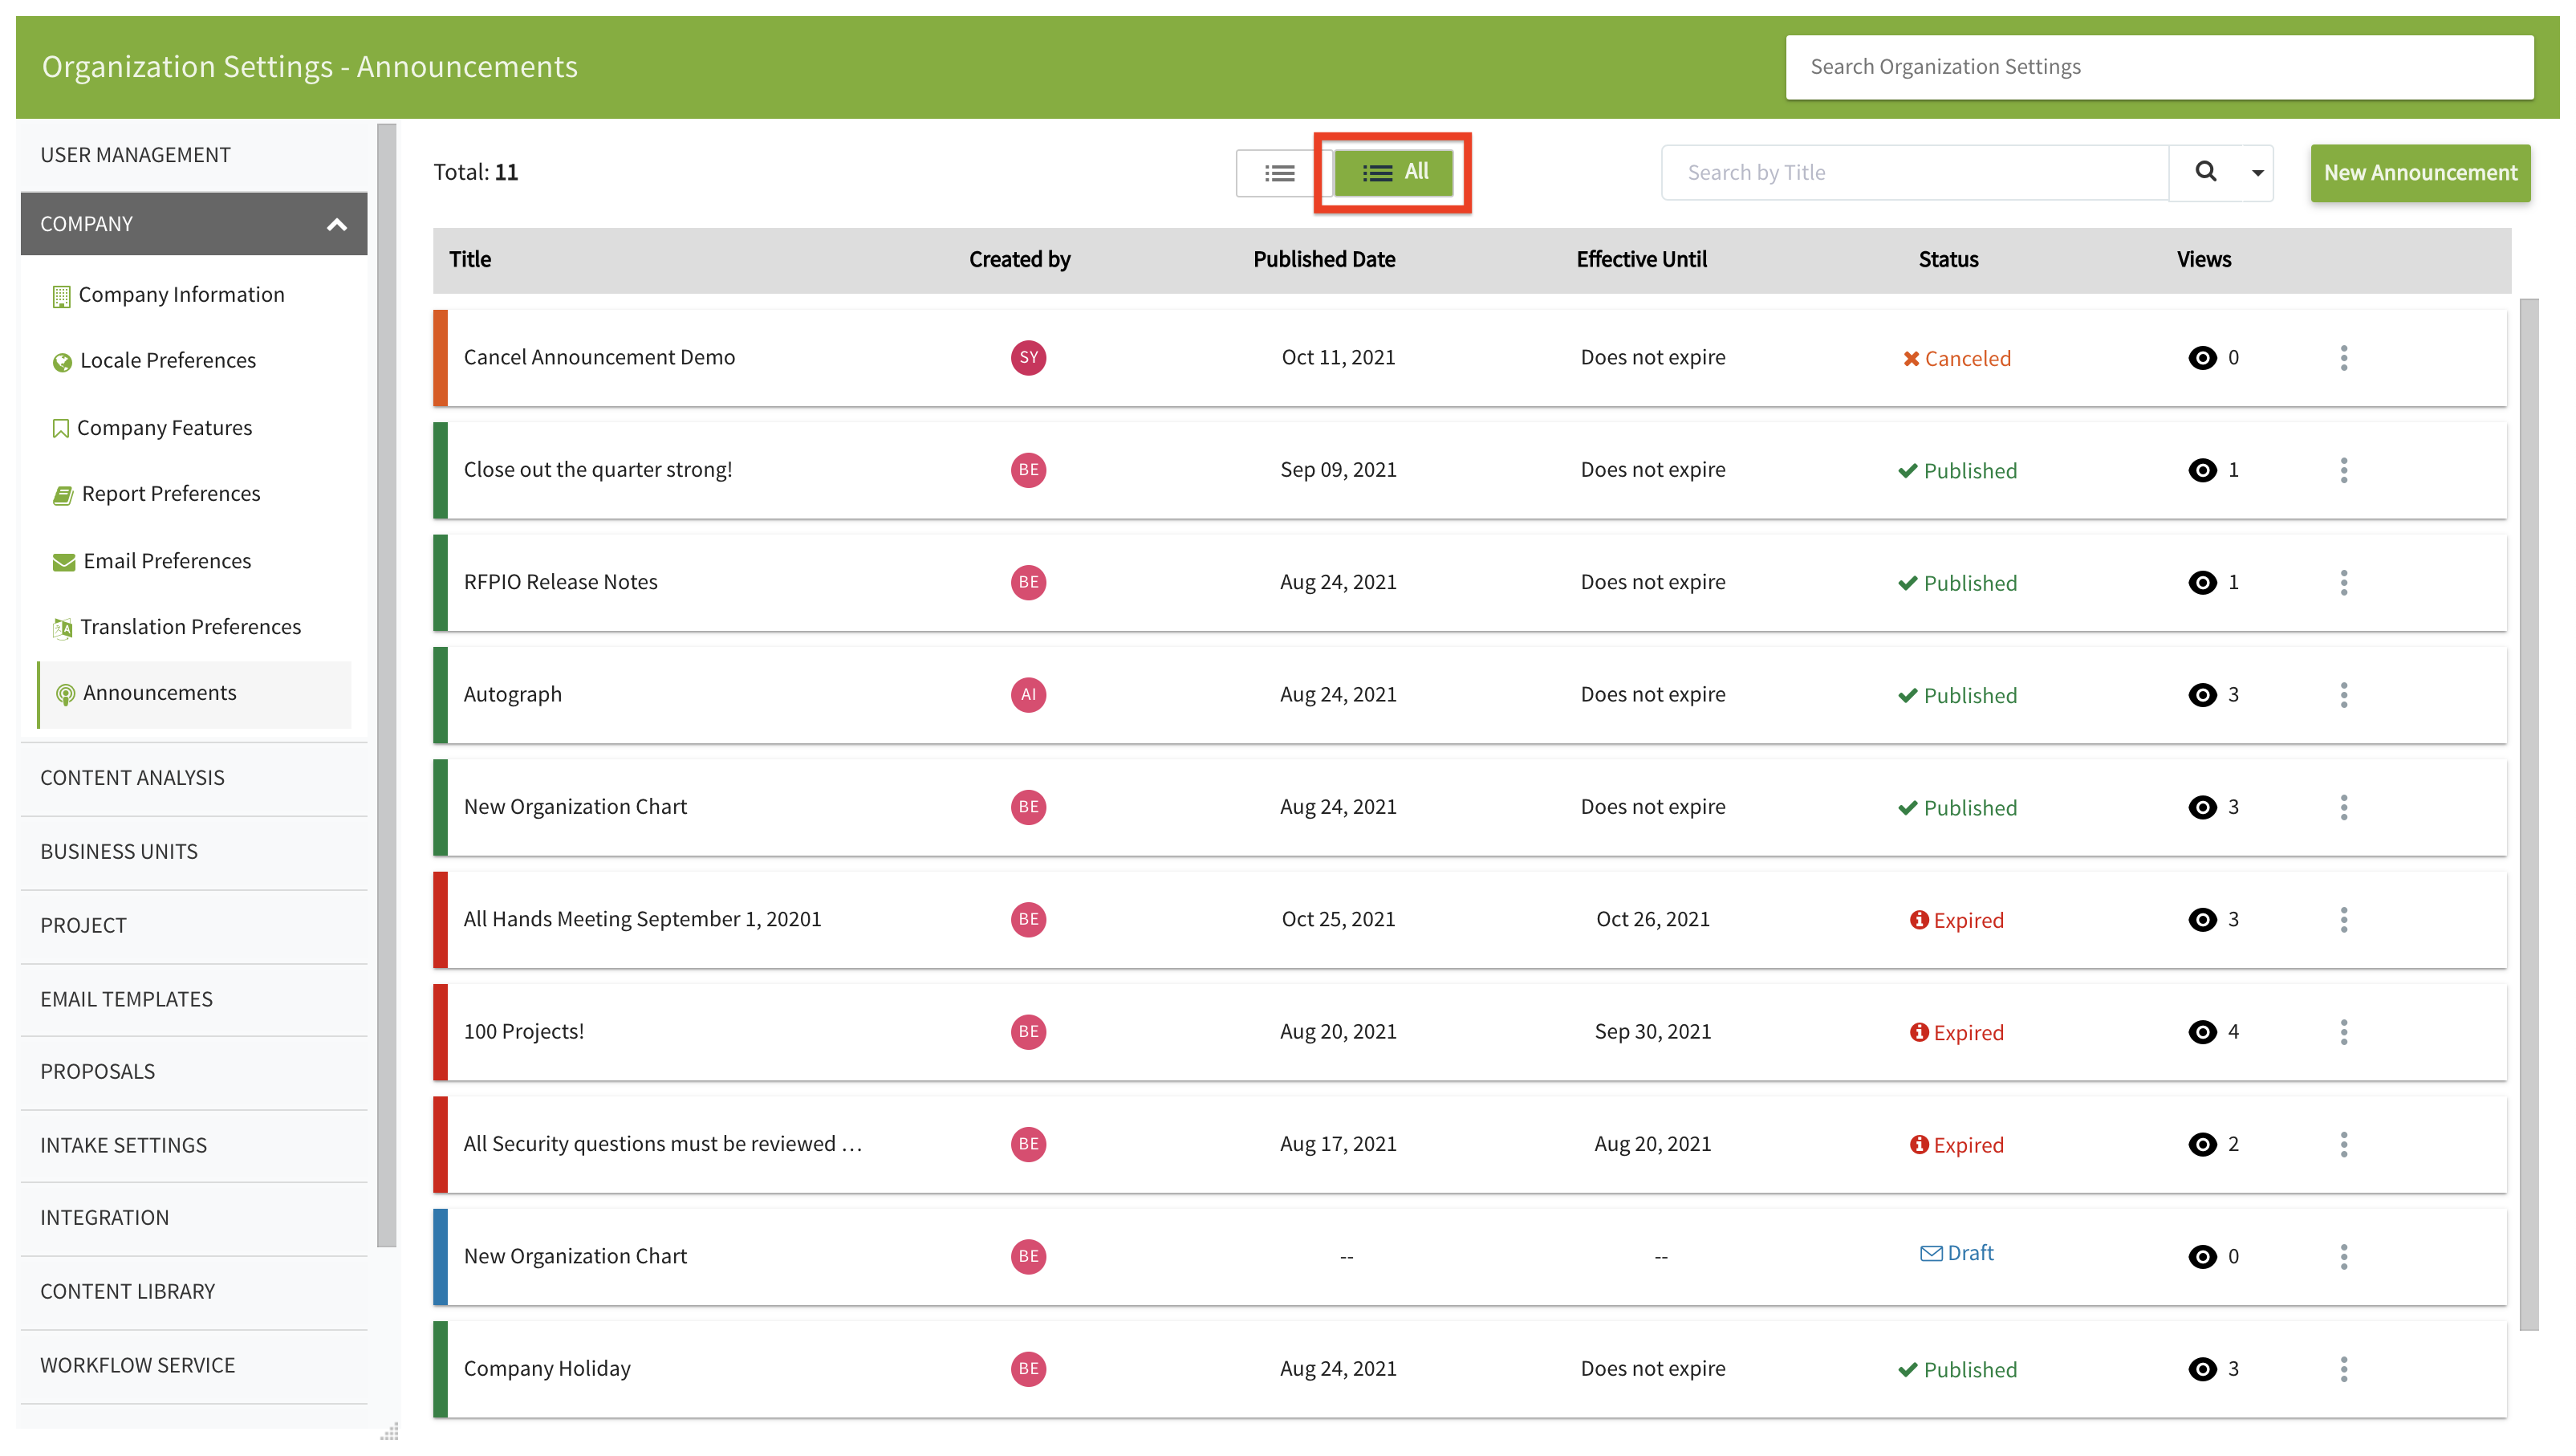
Task: Click the Canceled status label
Action: (x=1956, y=358)
